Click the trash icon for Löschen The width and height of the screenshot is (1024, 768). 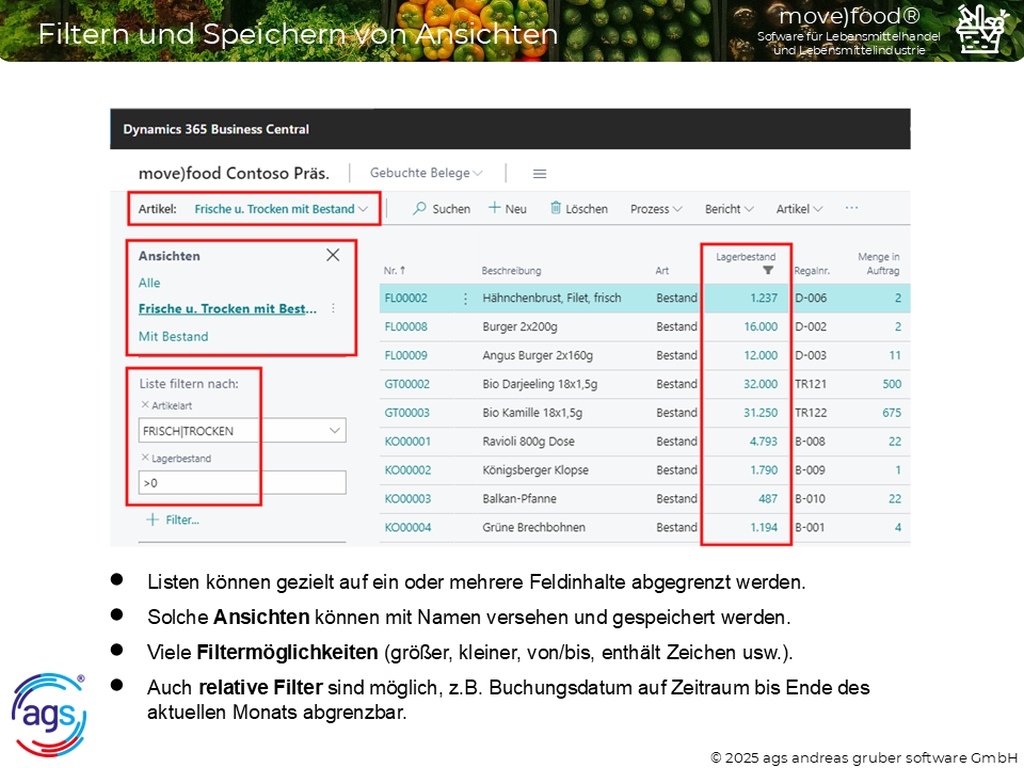pyautogui.click(x=556, y=208)
